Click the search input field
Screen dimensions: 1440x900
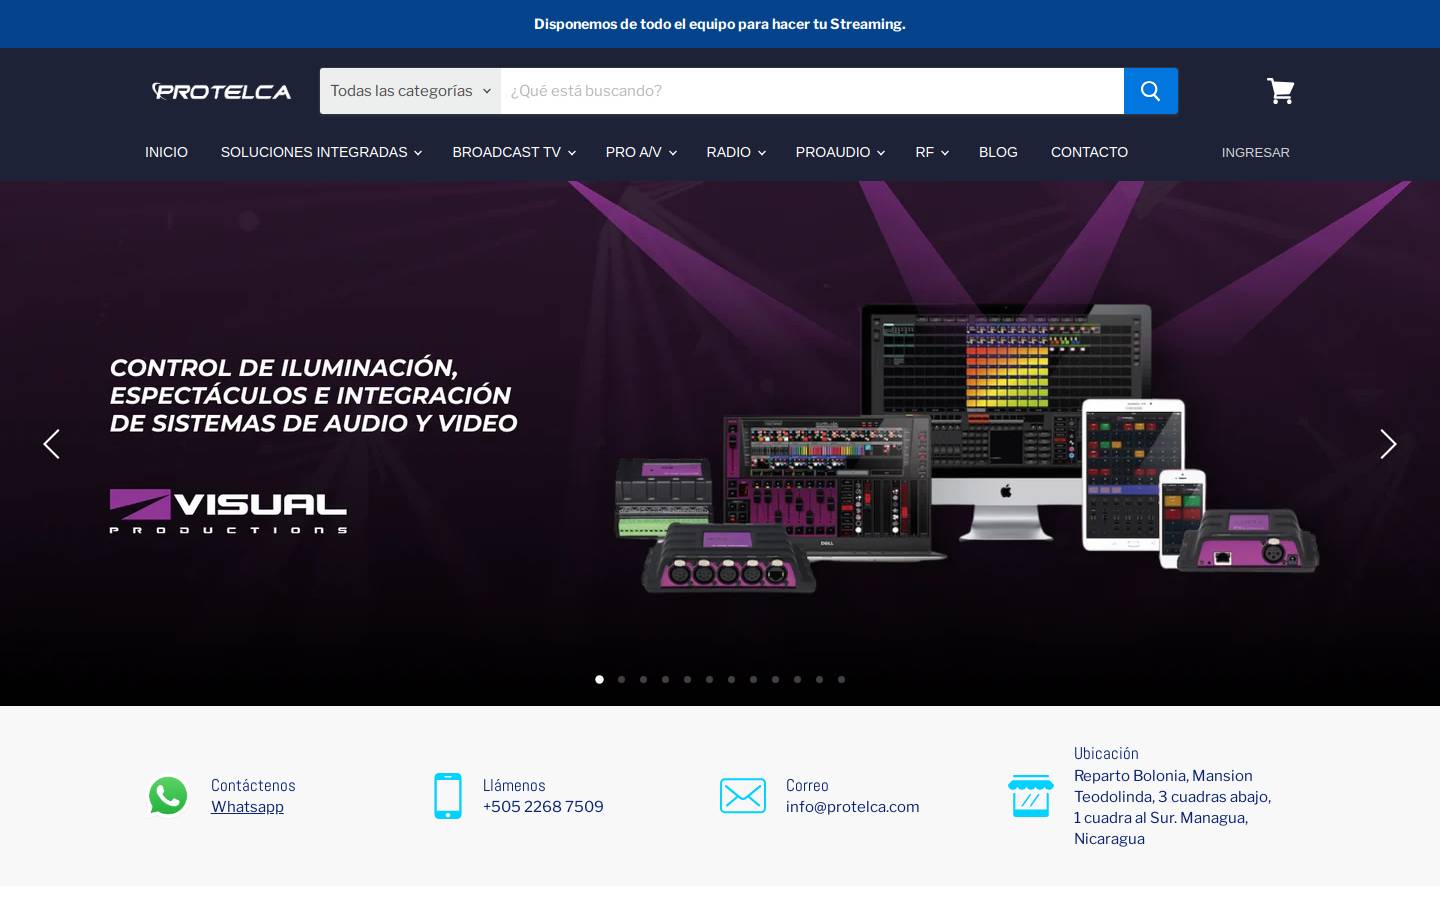pyautogui.click(x=812, y=91)
